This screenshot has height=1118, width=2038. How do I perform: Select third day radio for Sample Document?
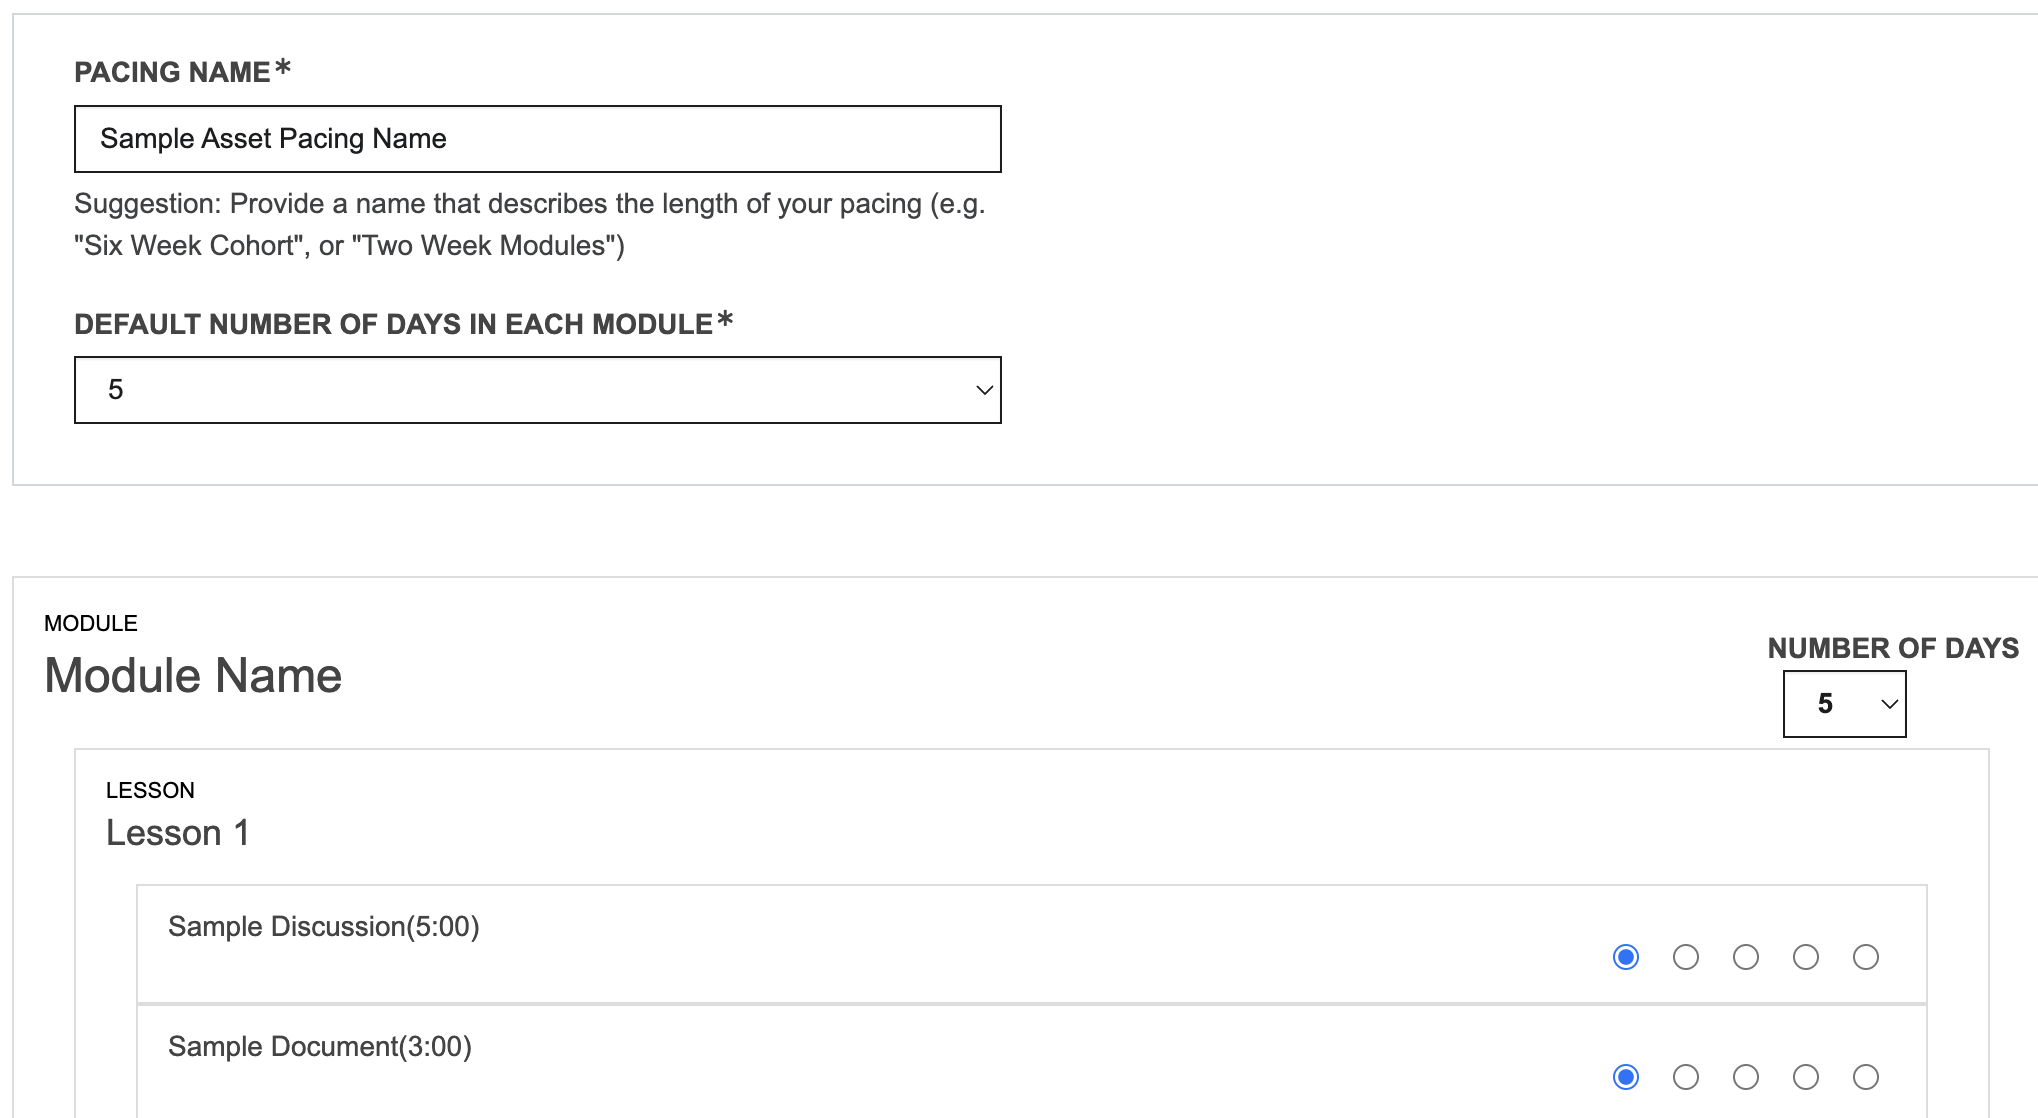(1746, 1077)
